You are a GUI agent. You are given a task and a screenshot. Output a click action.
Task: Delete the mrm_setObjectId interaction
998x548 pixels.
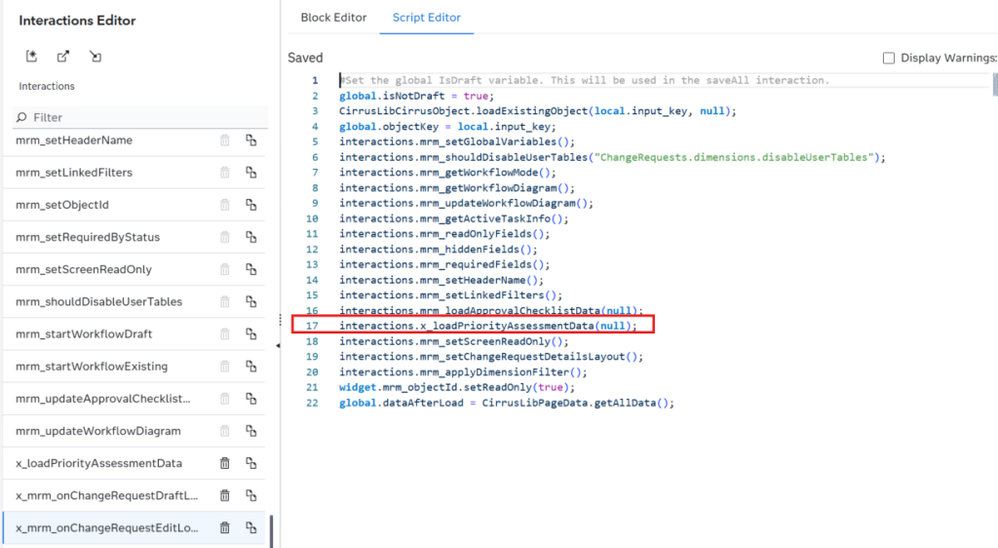(225, 205)
